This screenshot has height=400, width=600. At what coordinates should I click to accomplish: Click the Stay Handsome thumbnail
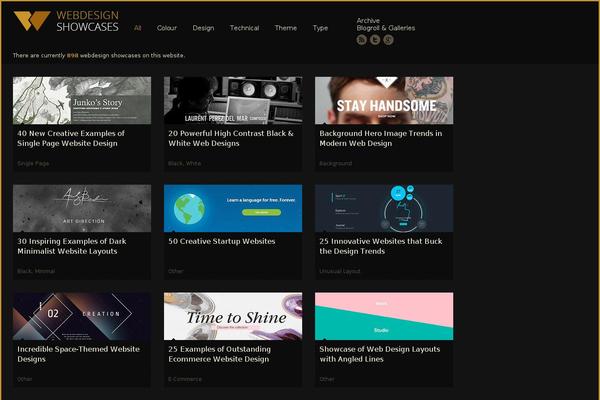384,100
